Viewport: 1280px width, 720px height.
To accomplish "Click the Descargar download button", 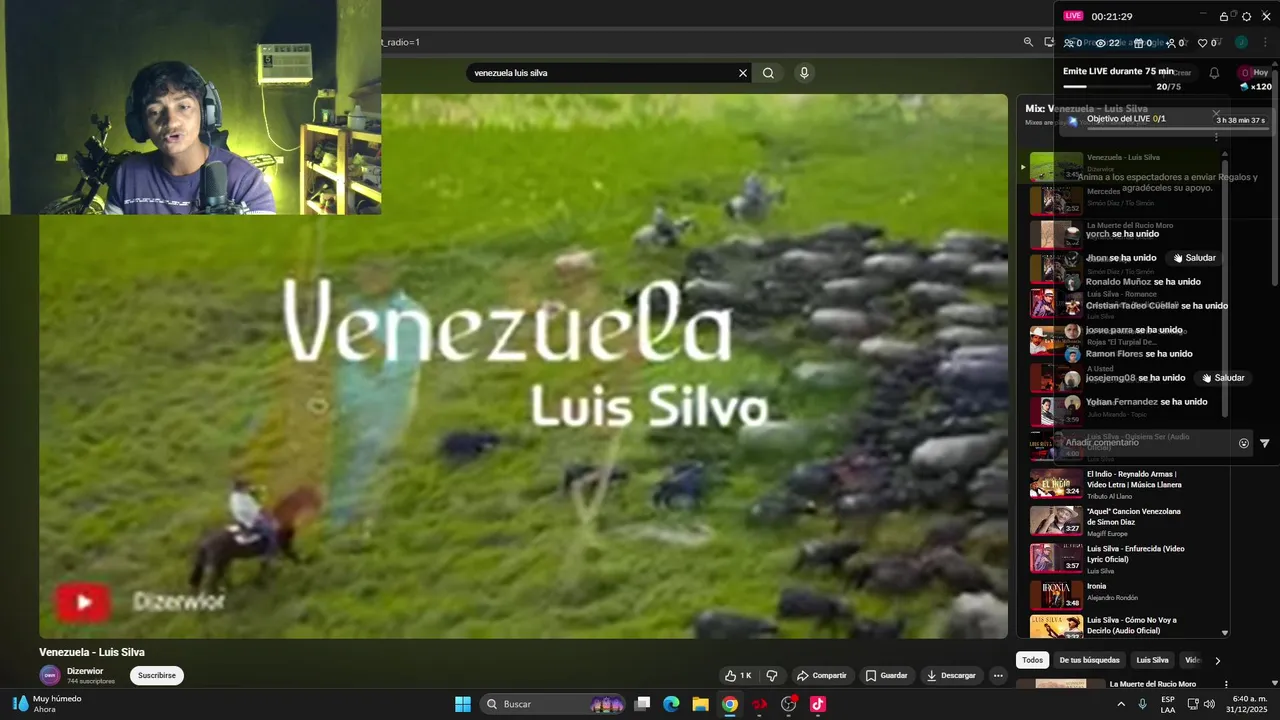I will coord(951,675).
